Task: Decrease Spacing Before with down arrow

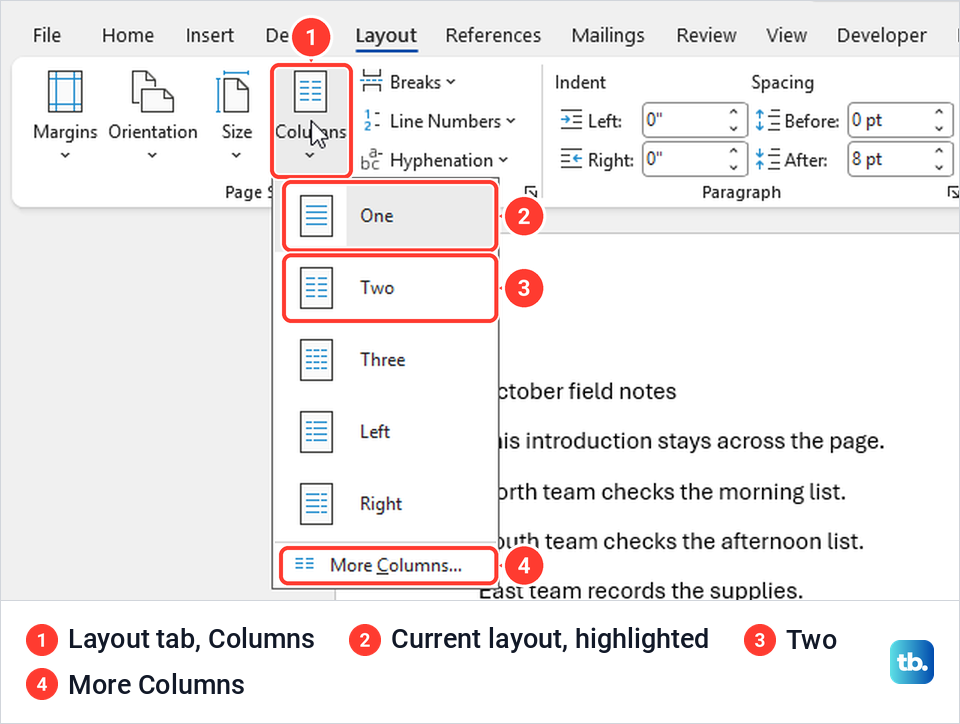Action: (x=939, y=128)
